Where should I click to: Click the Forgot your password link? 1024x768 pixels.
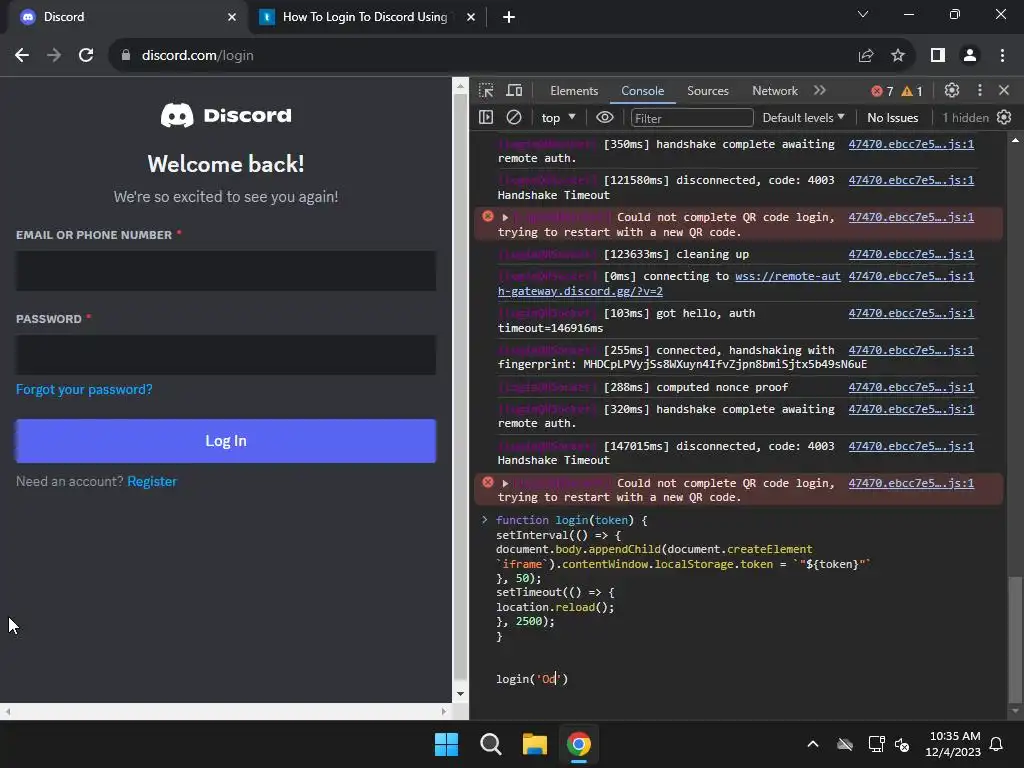84,390
